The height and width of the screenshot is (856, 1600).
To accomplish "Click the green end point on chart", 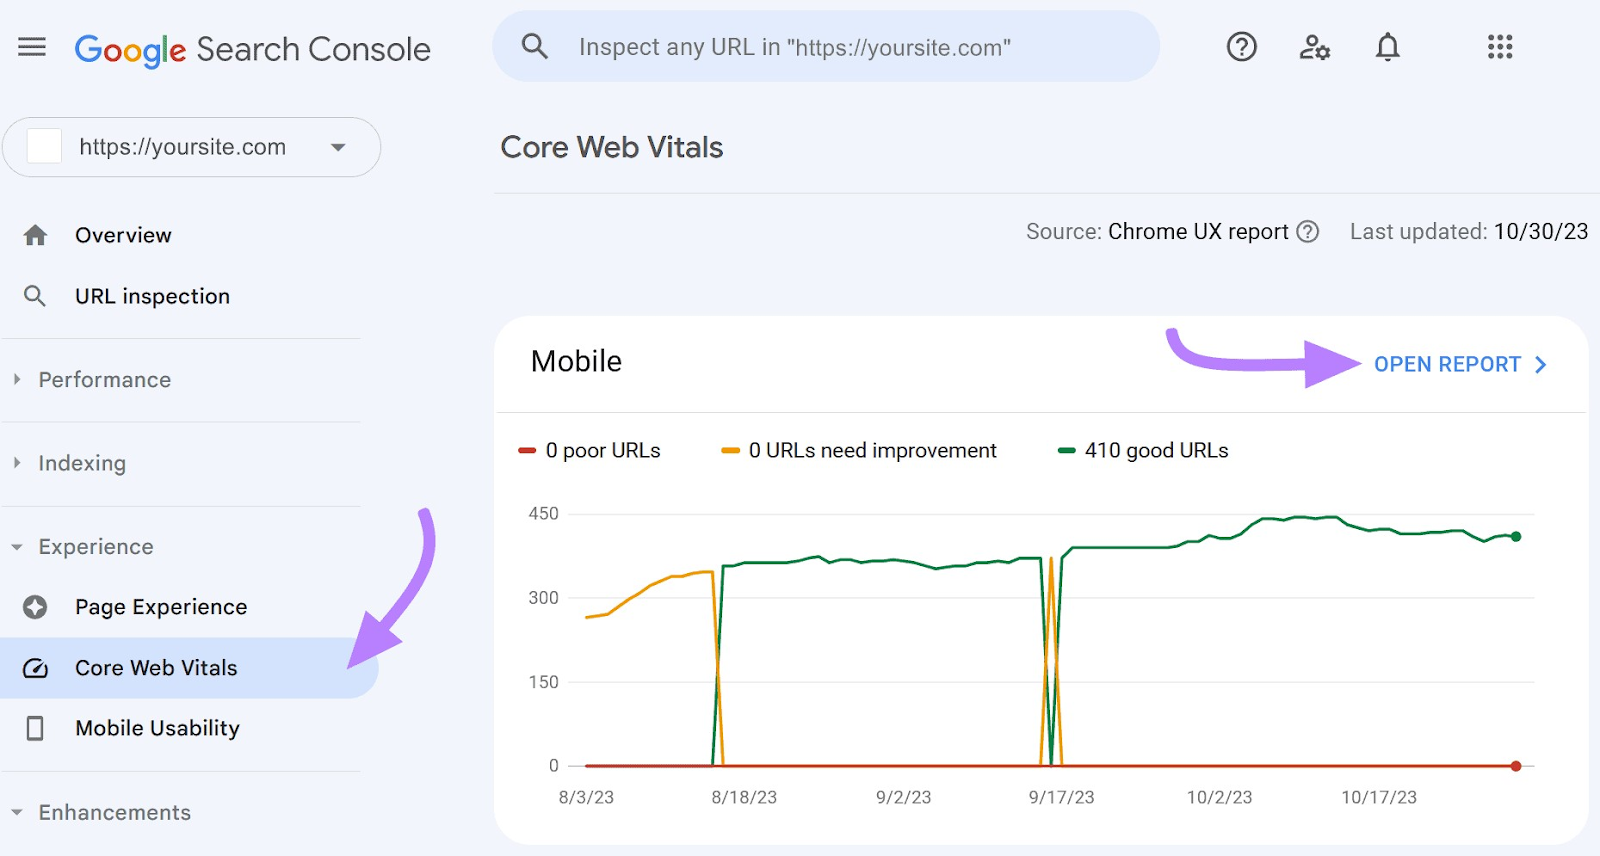I will pyautogui.click(x=1516, y=537).
